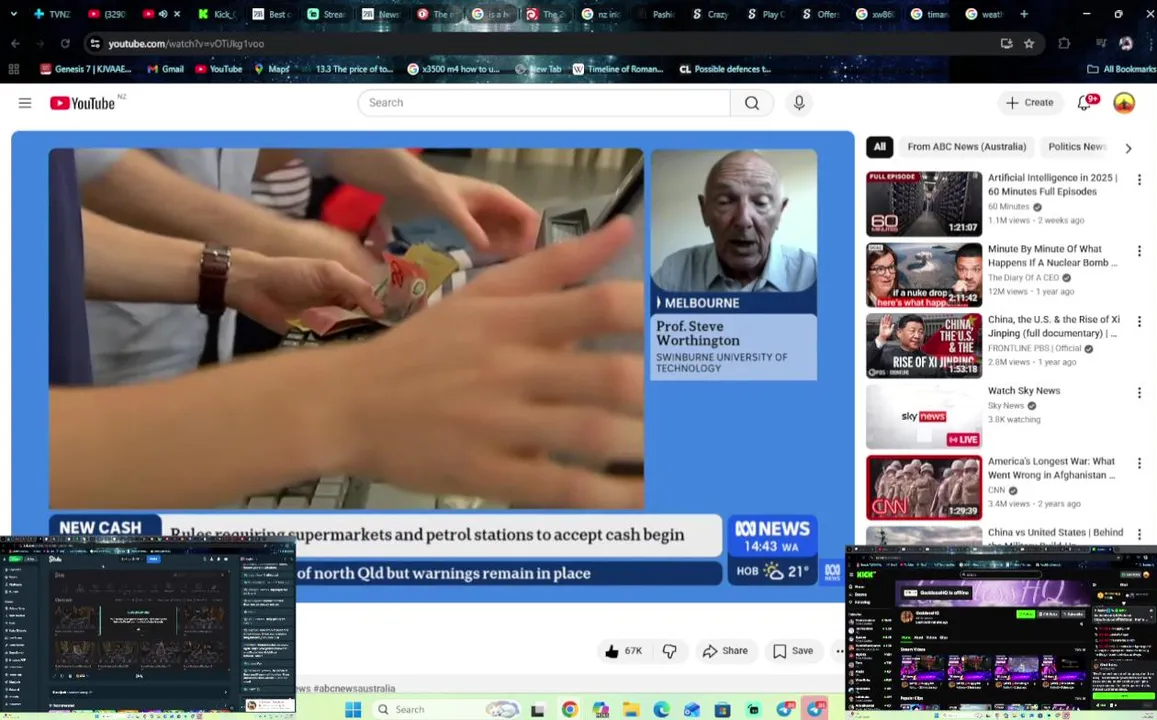Image resolution: width=1157 pixels, height=720 pixels.
Task: Select From ABC News (Australia) chip
Action: coord(967,147)
